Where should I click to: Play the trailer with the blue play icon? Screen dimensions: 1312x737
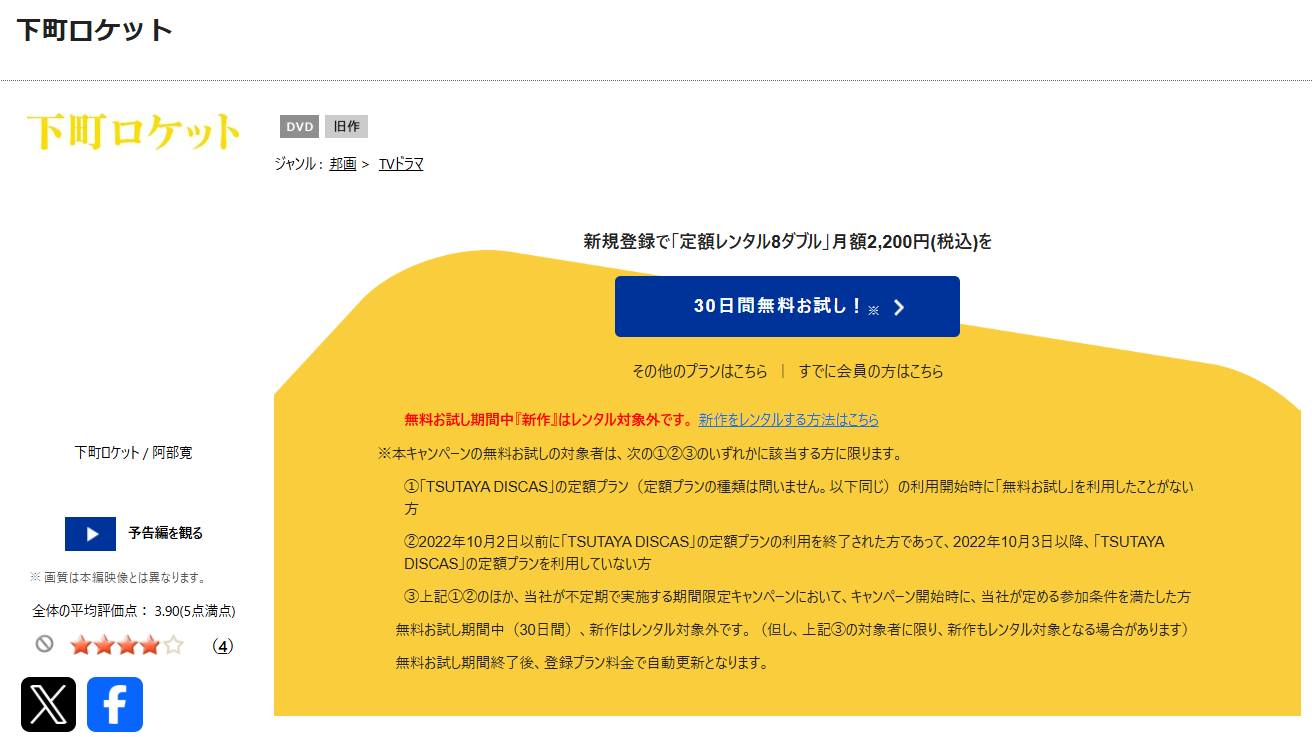coord(90,534)
